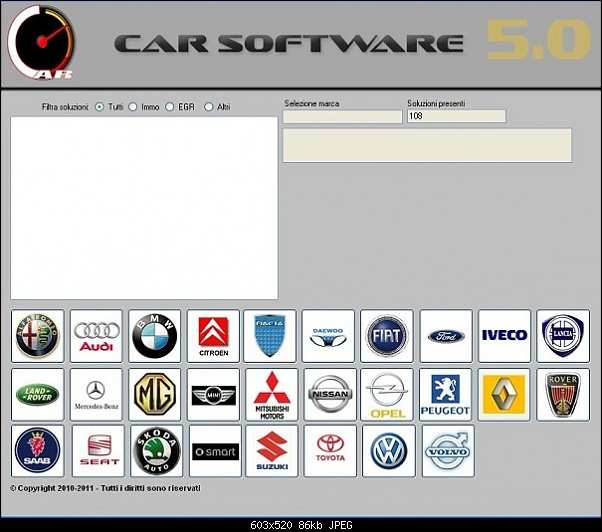Click the Soluzioni presenti field showing 108

tap(456, 116)
